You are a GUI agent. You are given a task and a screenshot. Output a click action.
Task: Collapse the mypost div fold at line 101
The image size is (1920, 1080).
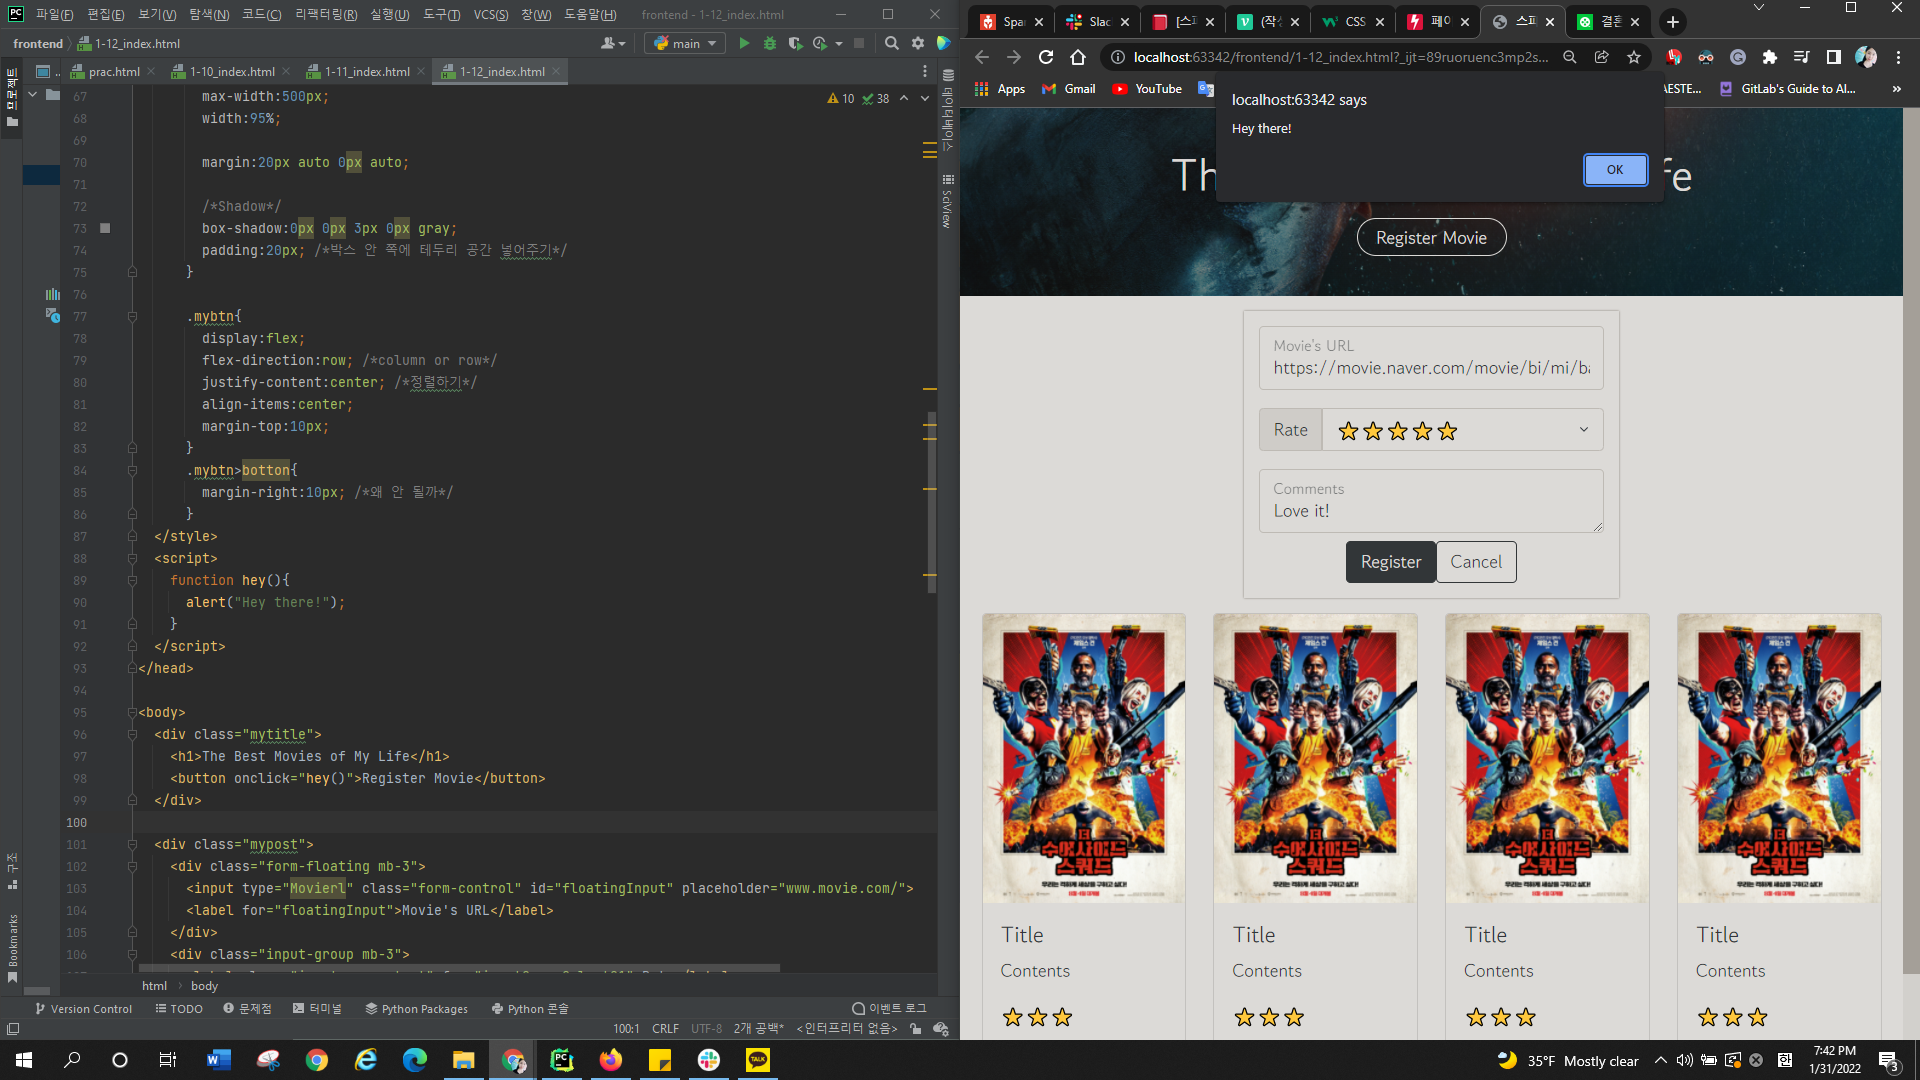tap(132, 845)
